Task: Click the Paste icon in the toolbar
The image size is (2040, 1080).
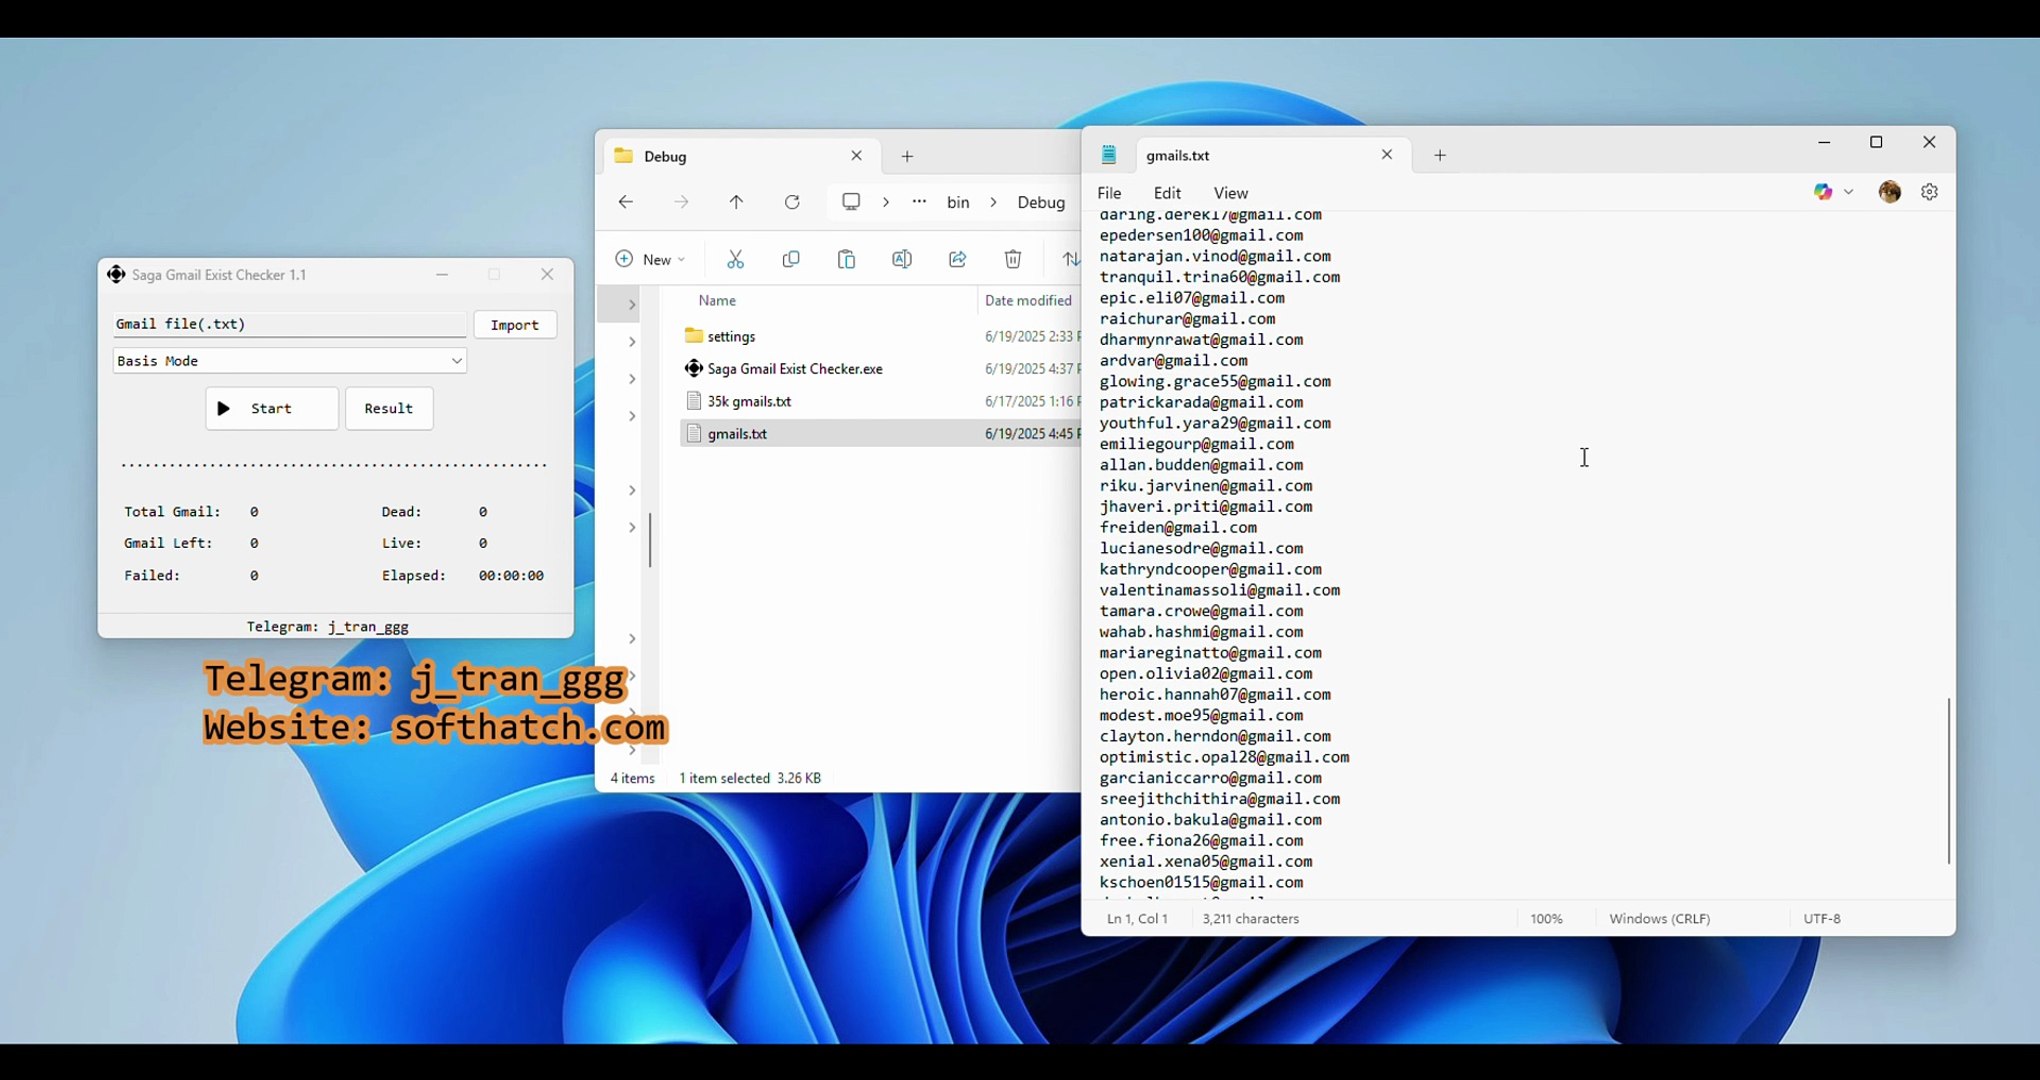Action: (x=846, y=259)
